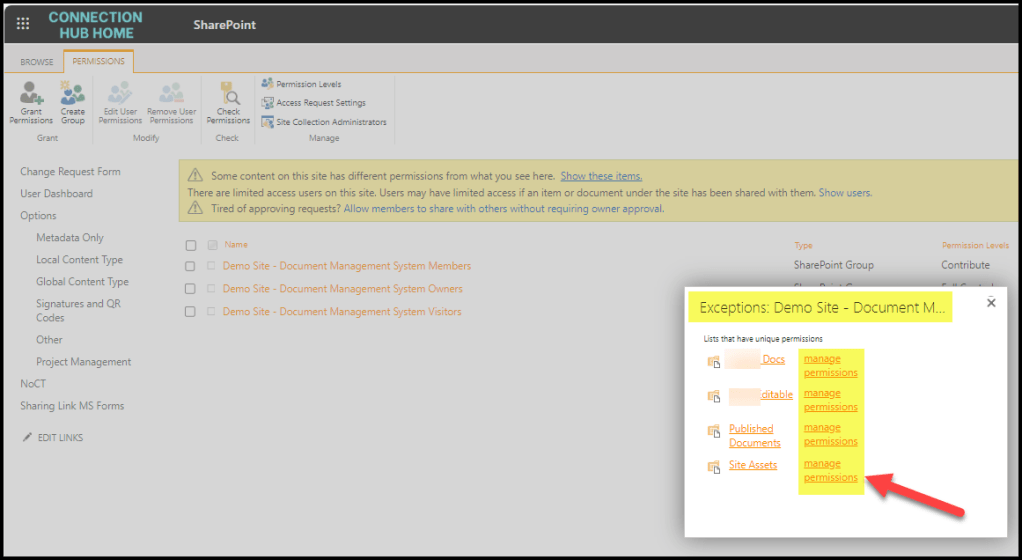
Task: Close the Exceptions dialog
Action: click(991, 302)
